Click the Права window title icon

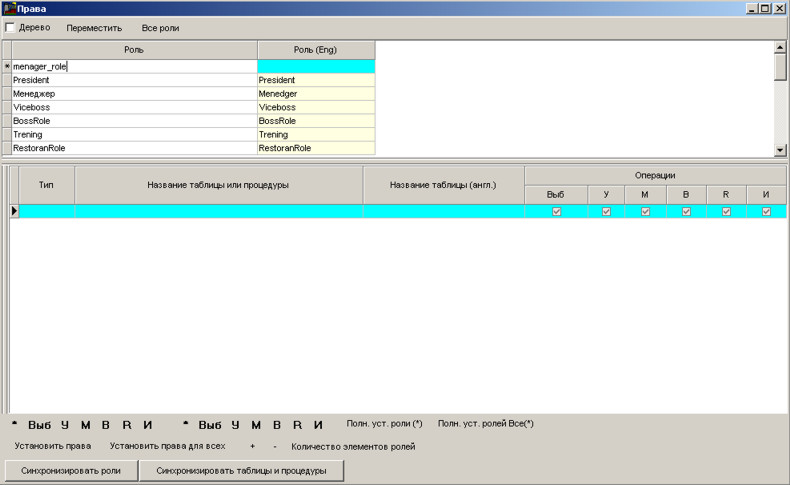9,8
